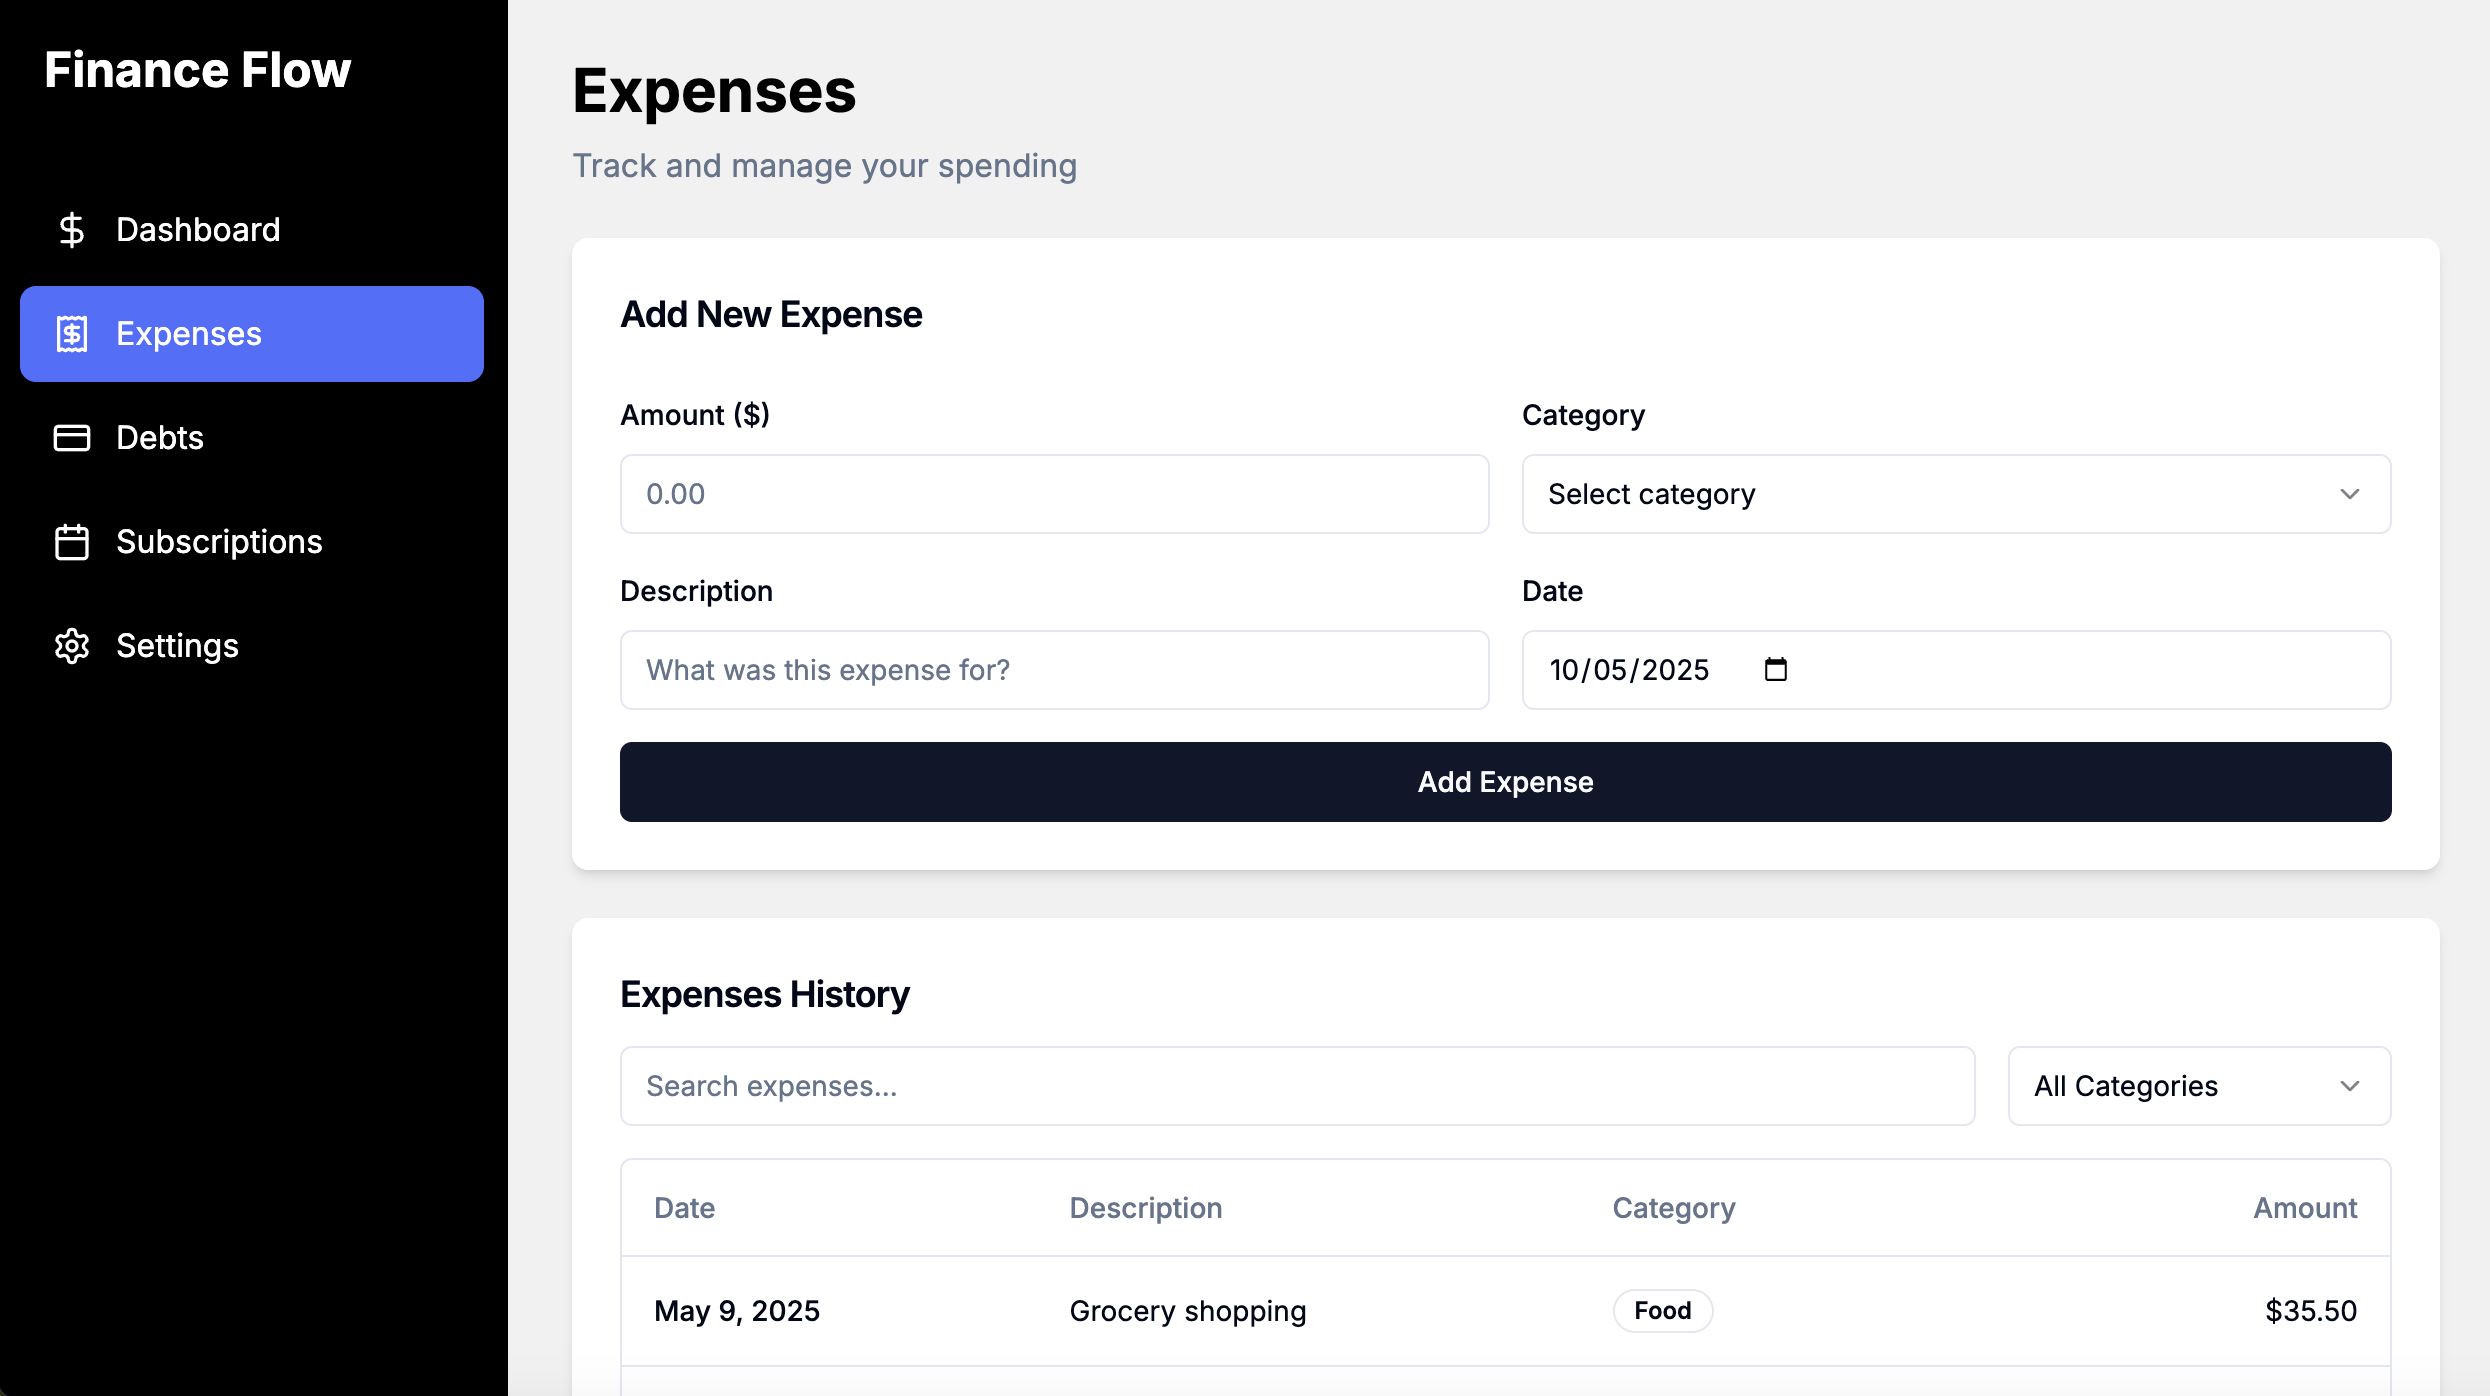Navigate to Settings in sidebar
Screen dimensions: 2490x1396
click(177, 646)
